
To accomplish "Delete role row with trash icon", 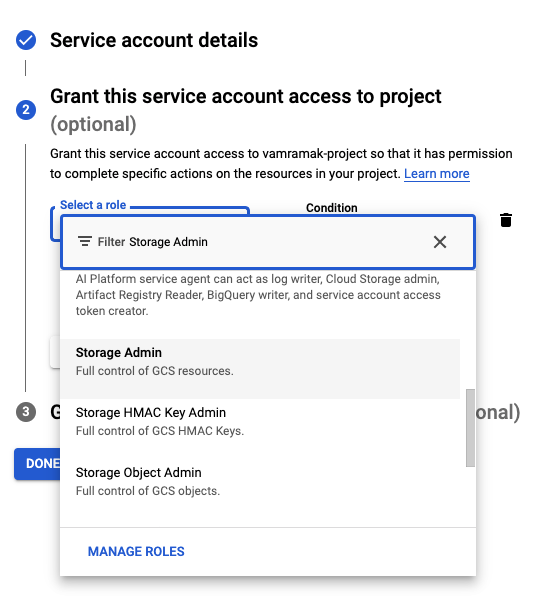I will [506, 220].
